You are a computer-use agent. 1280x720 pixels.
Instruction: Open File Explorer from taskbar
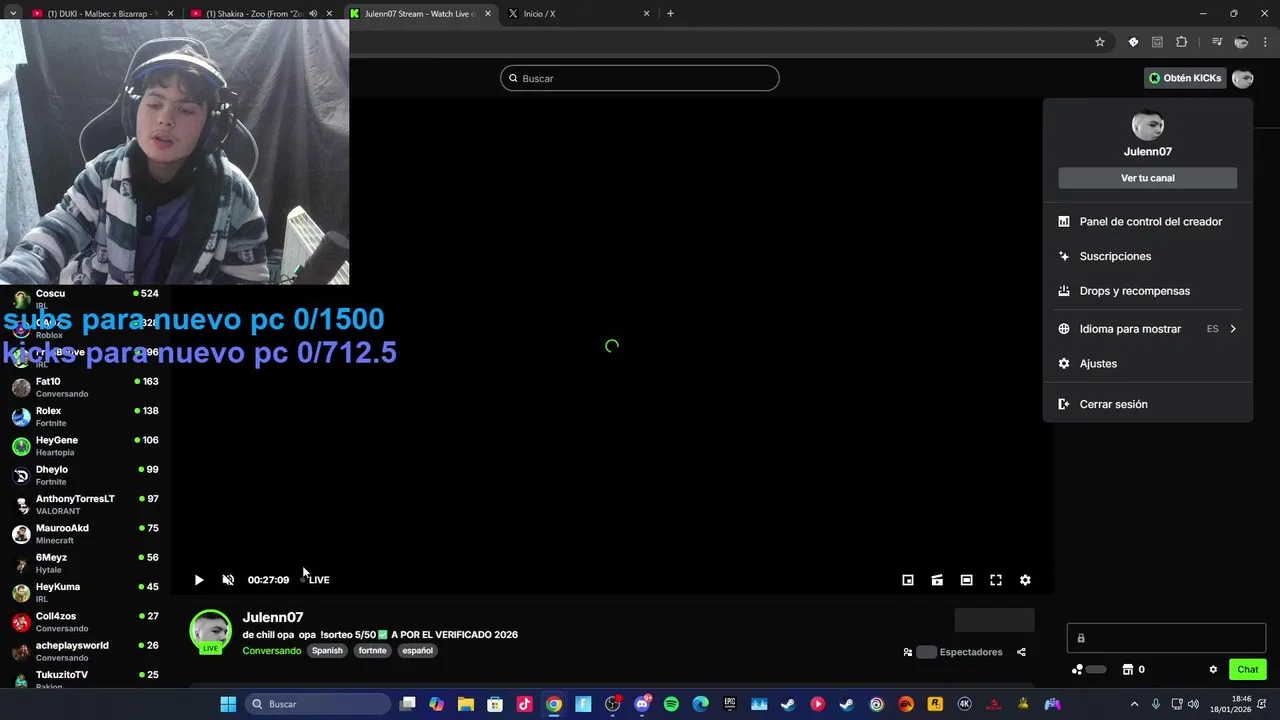(466, 704)
